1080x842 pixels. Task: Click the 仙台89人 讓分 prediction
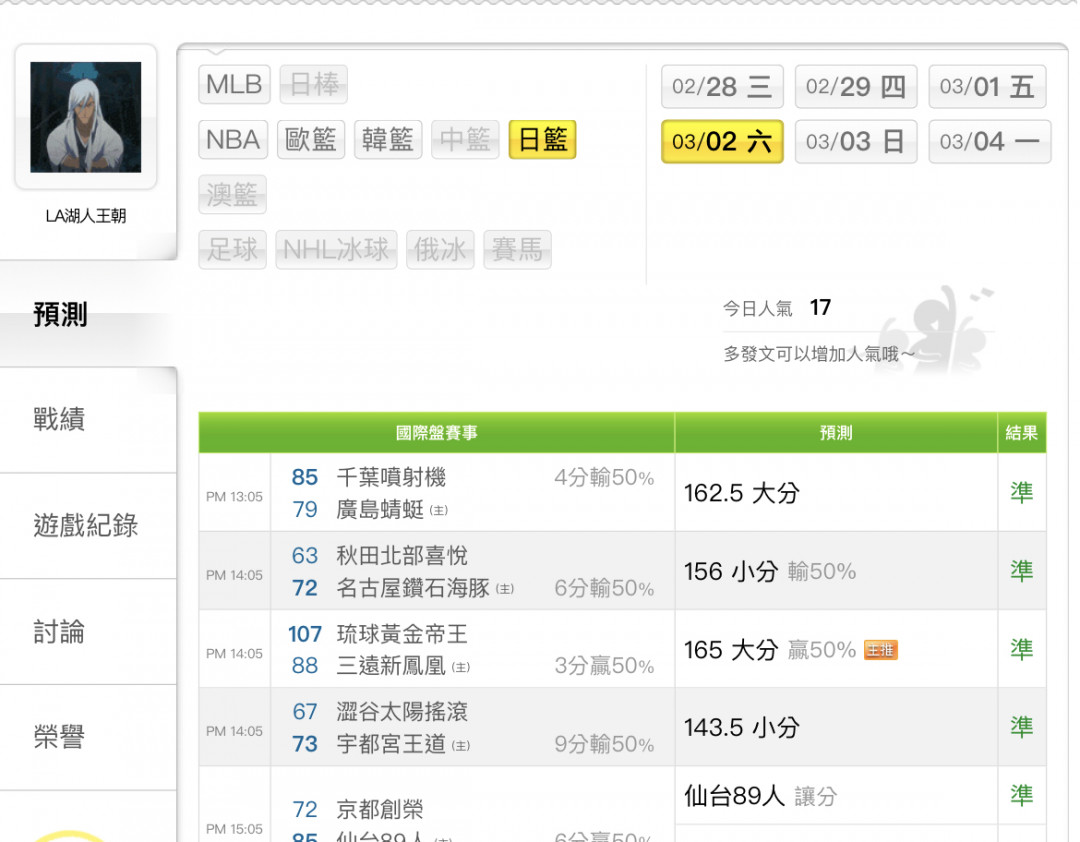point(760,797)
